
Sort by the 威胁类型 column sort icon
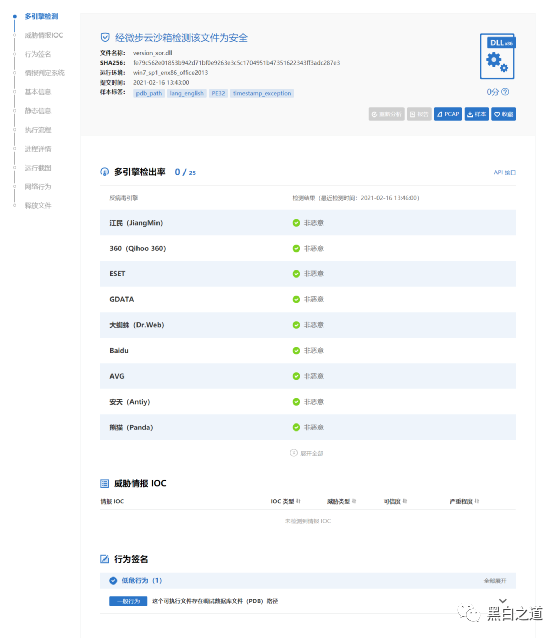pyautogui.click(x=354, y=501)
